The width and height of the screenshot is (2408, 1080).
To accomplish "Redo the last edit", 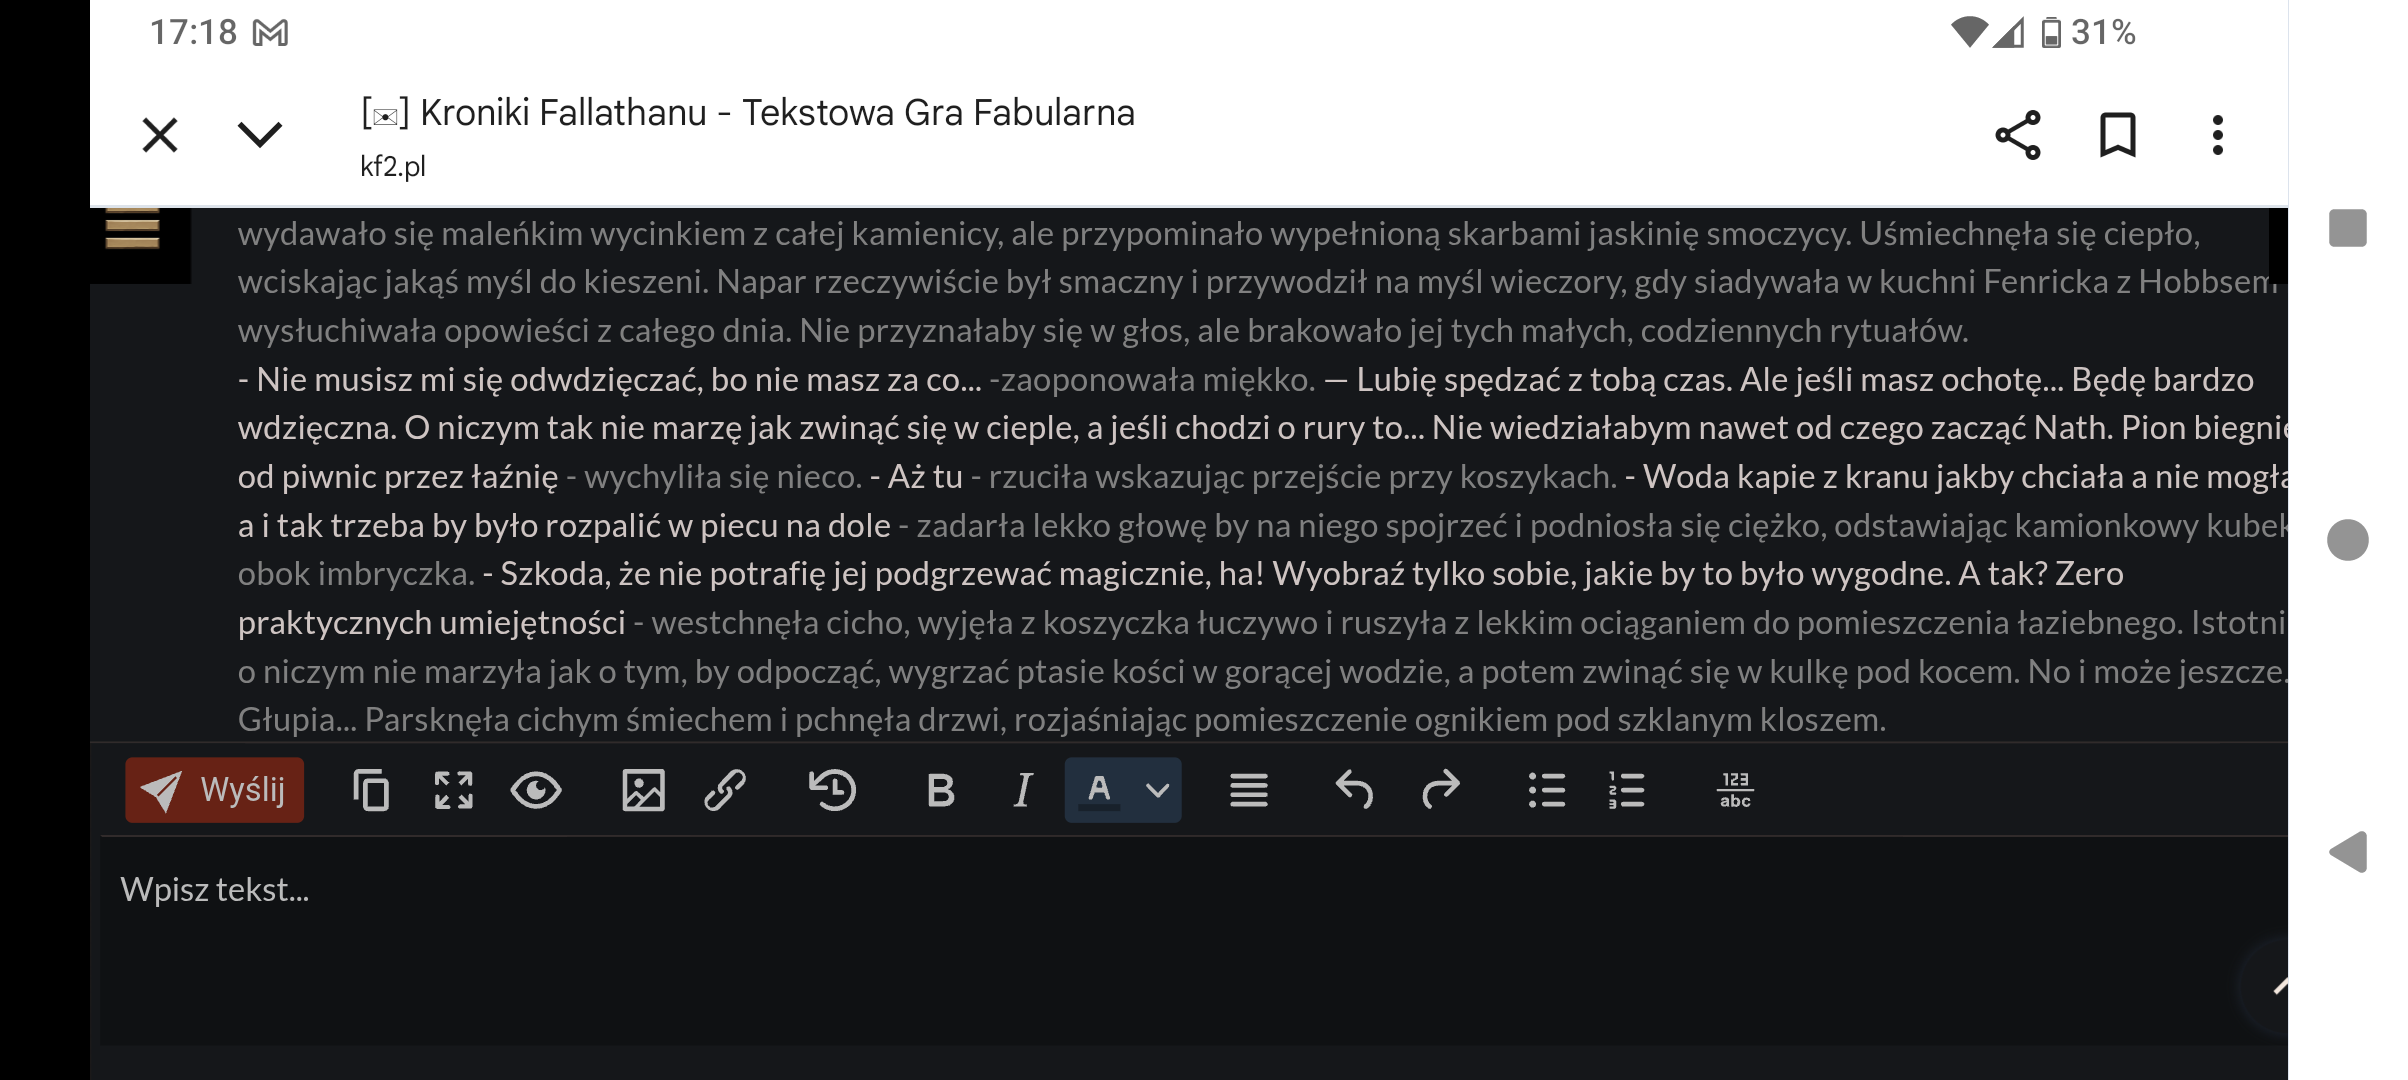I will point(1440,790).
